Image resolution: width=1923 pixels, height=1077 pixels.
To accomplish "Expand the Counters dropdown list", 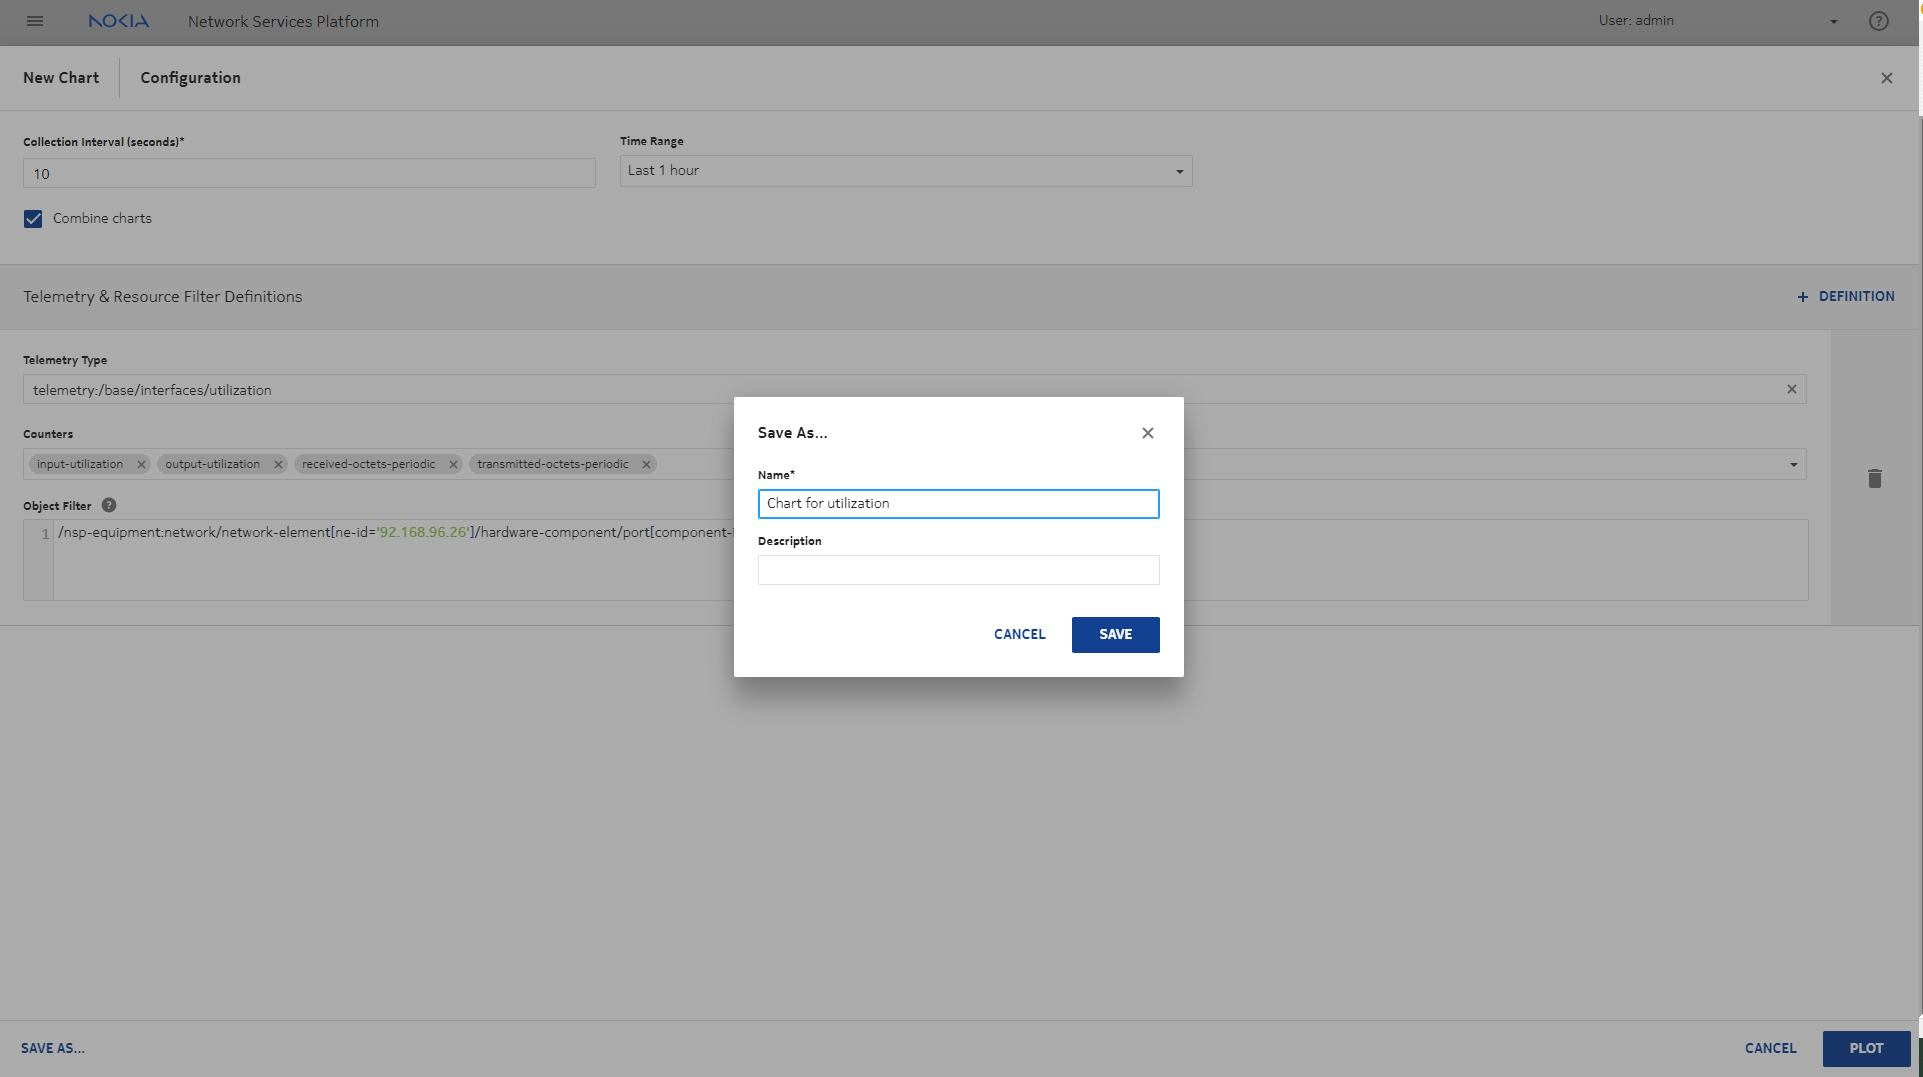I will pos(1793,464).
